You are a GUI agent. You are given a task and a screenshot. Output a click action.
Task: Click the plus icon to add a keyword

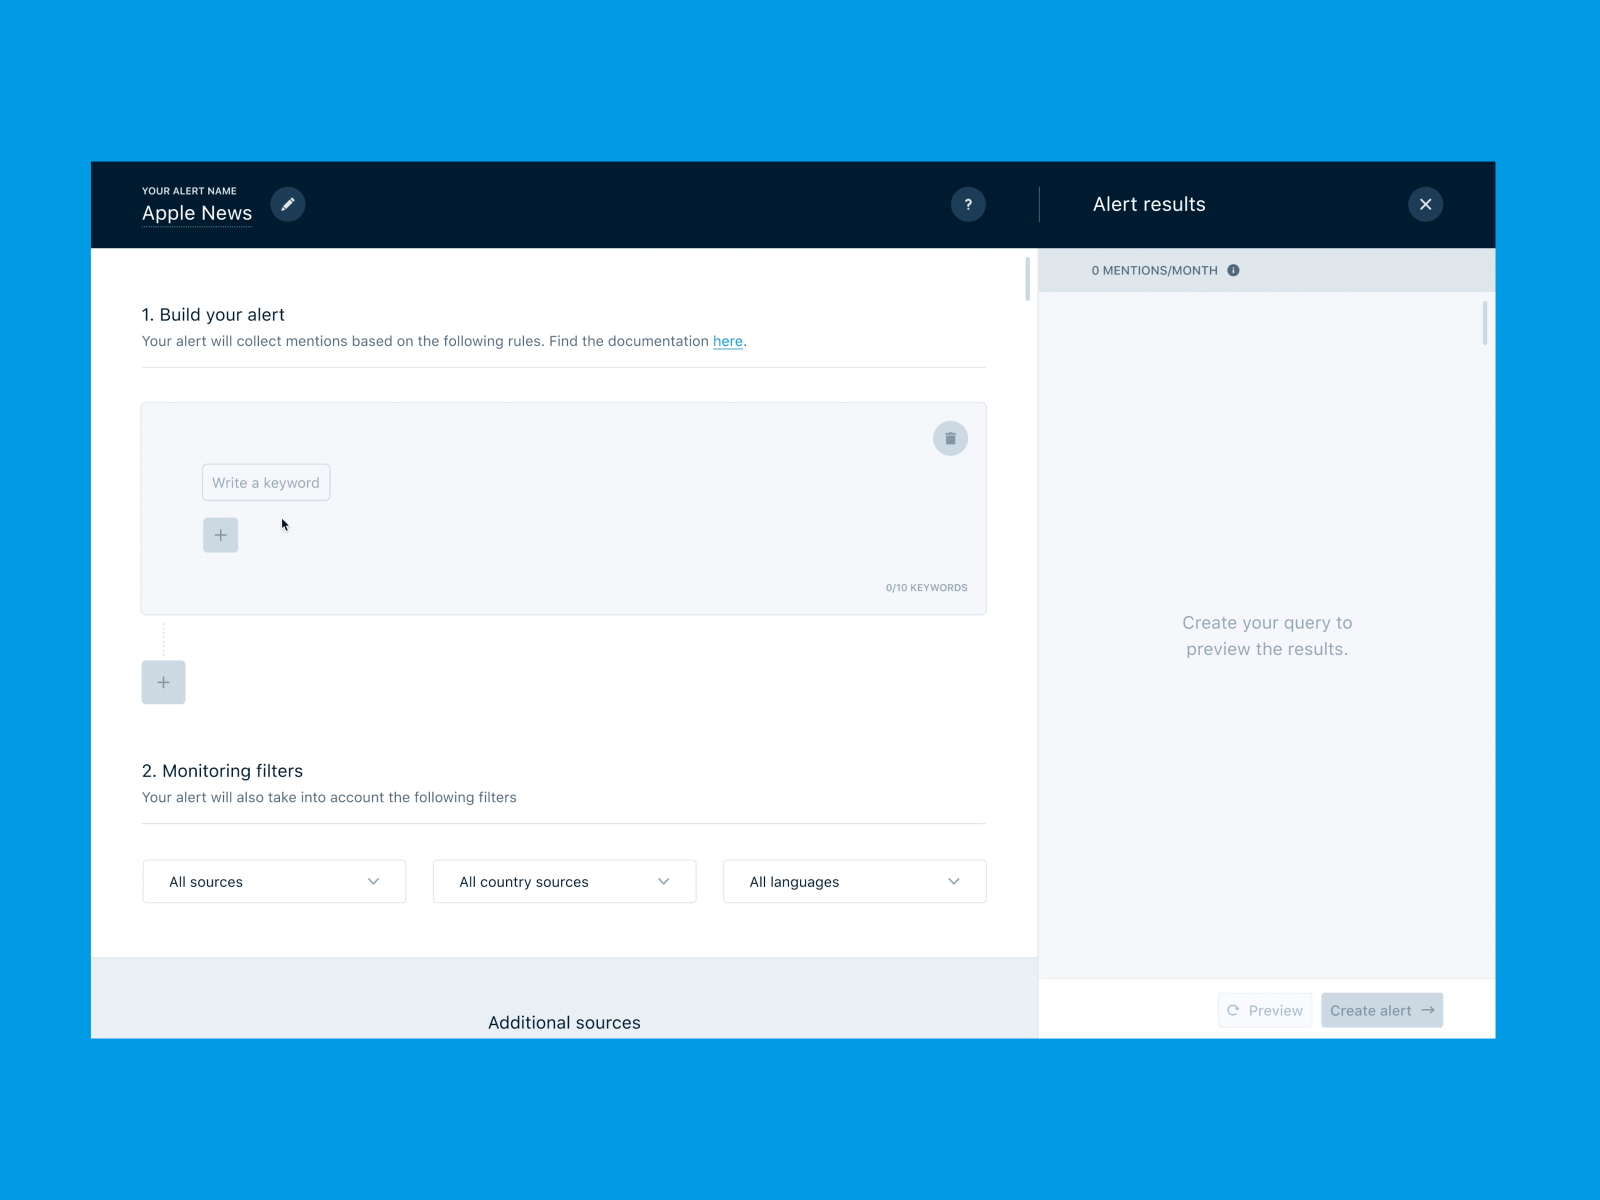(220, 534)
